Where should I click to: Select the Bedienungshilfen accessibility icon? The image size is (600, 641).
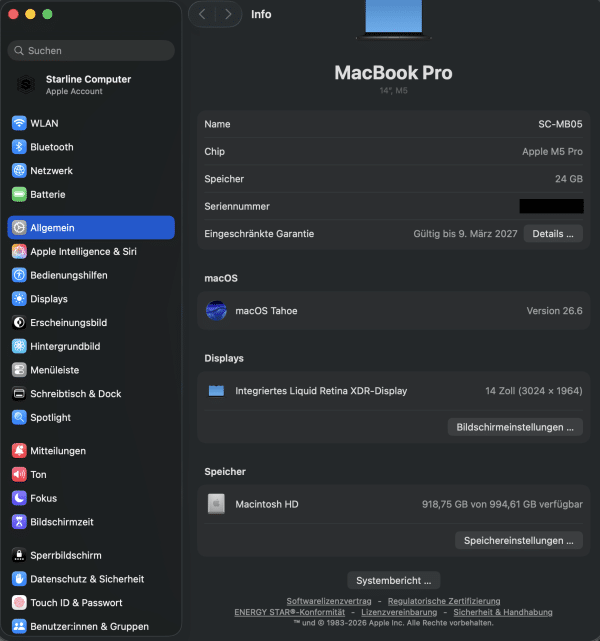coord(19,275)
